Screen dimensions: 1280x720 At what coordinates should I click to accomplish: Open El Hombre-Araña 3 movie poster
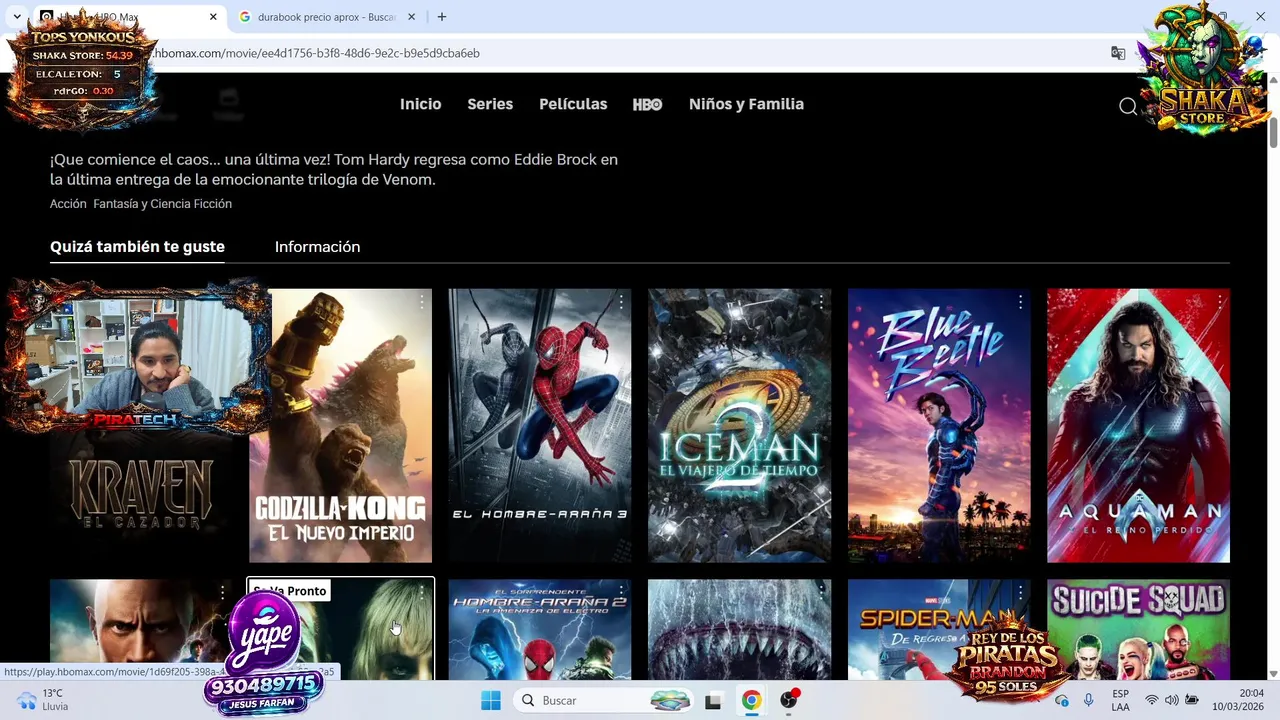click(539, 426)
